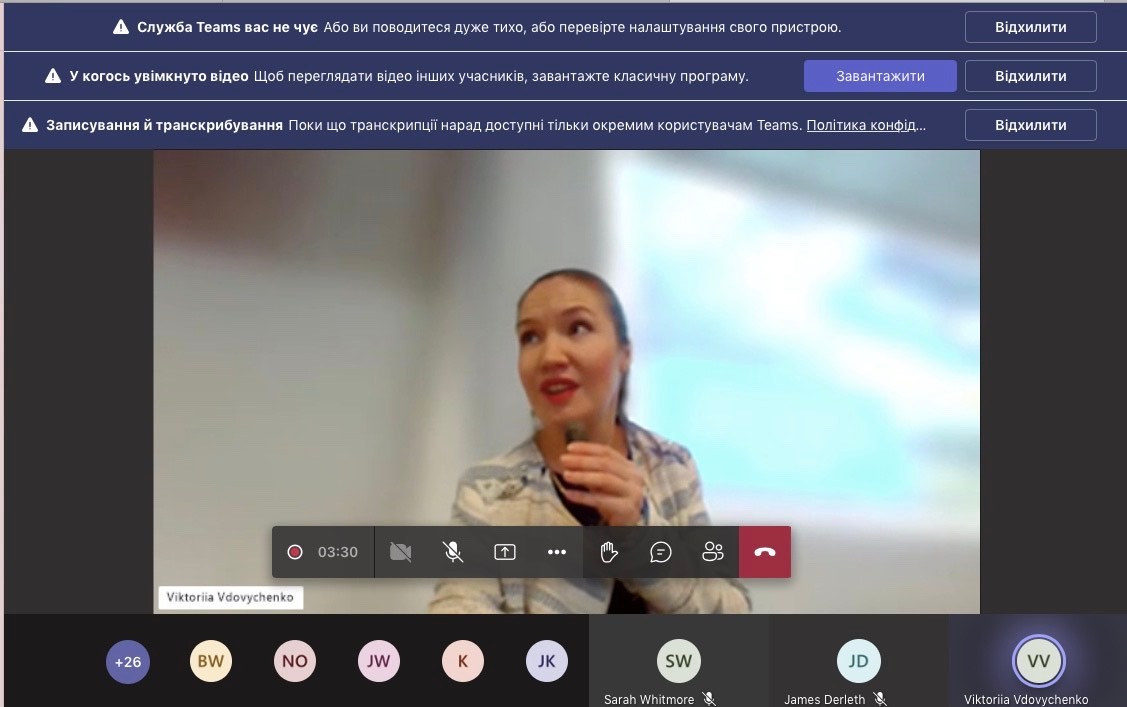Screen dimensions: 1127x707
Task: Raise your hand in the meeting
Action: coord(609,552)
